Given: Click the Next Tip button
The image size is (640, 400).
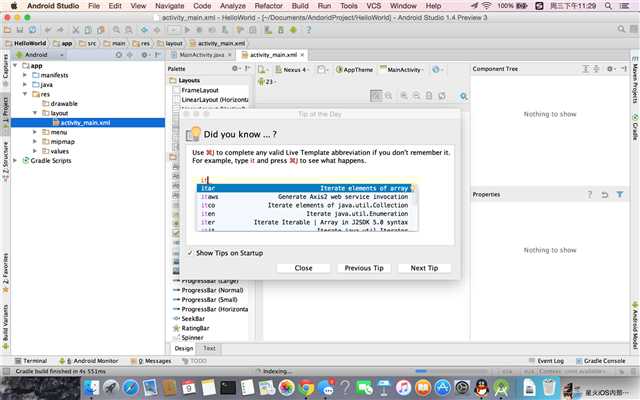Looking at the screenshot, I should 424,268.
